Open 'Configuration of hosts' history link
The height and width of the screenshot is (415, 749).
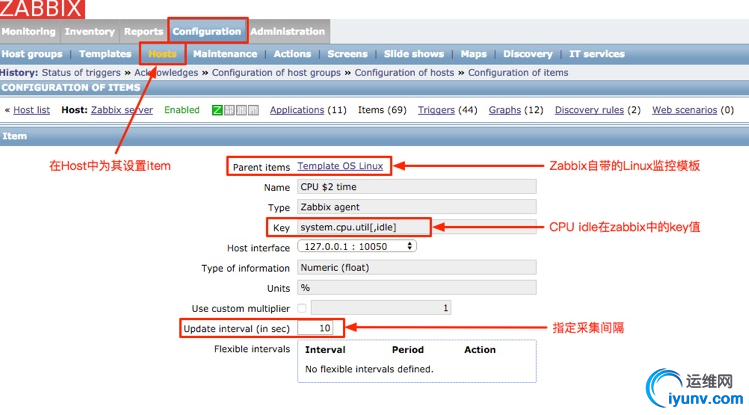click(404, 73)
